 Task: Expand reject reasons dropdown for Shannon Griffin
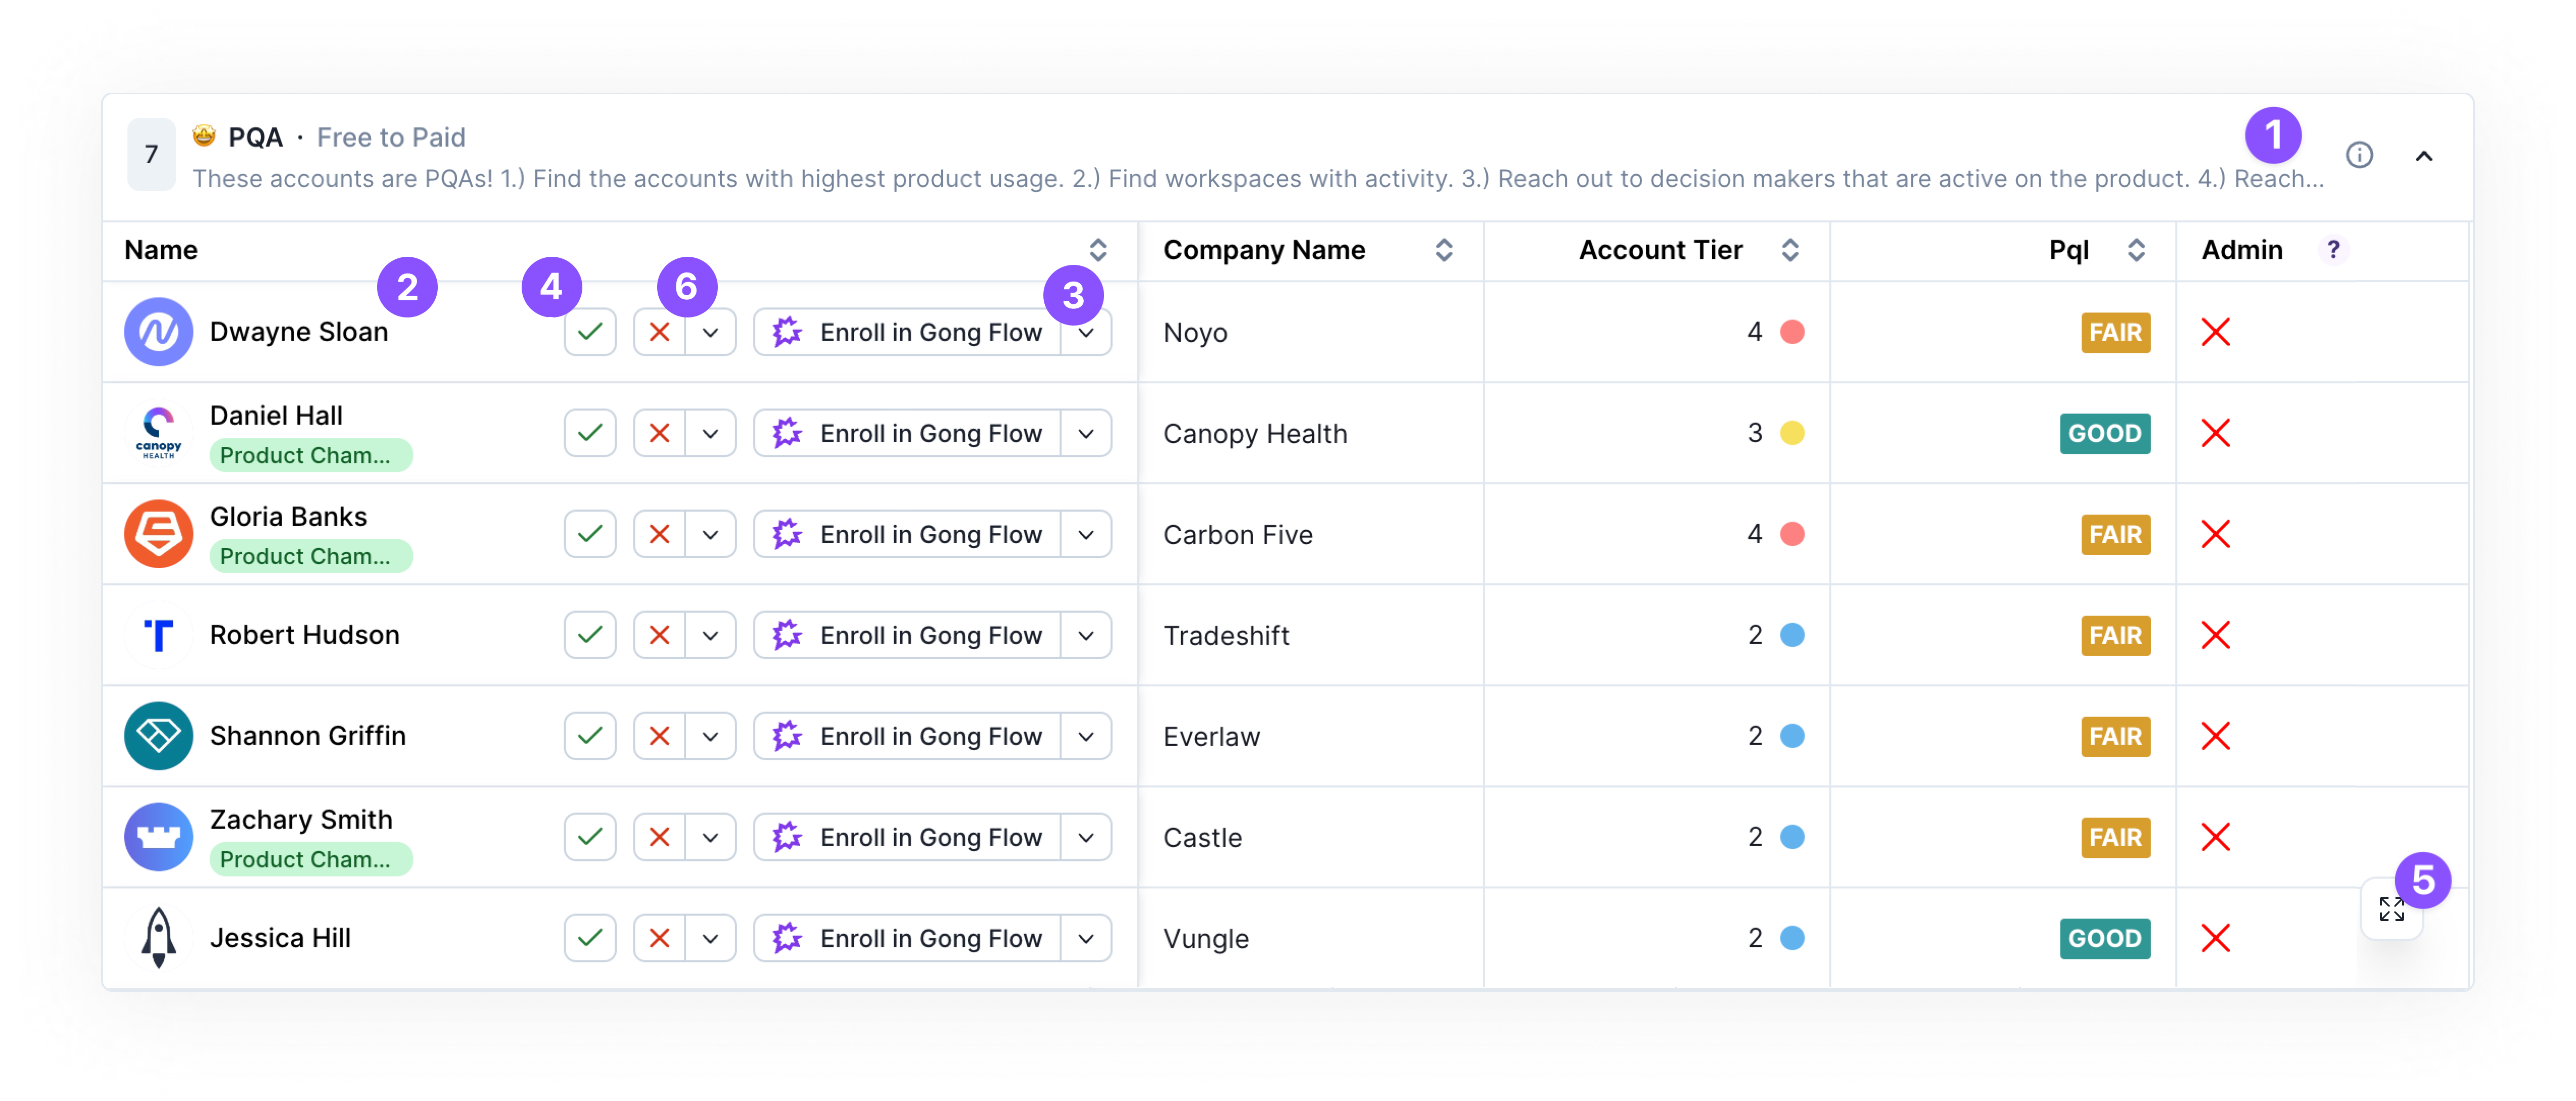point(710,736)
